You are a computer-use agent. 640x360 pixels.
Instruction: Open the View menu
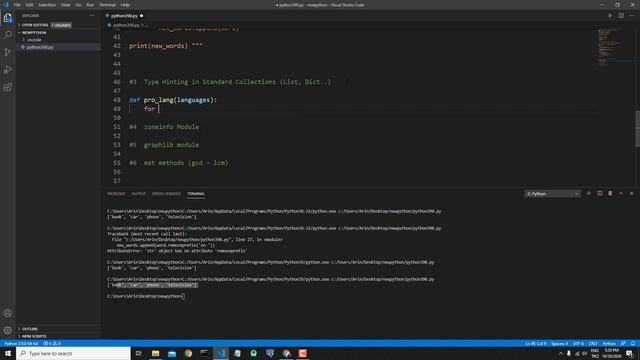[66, 5]
